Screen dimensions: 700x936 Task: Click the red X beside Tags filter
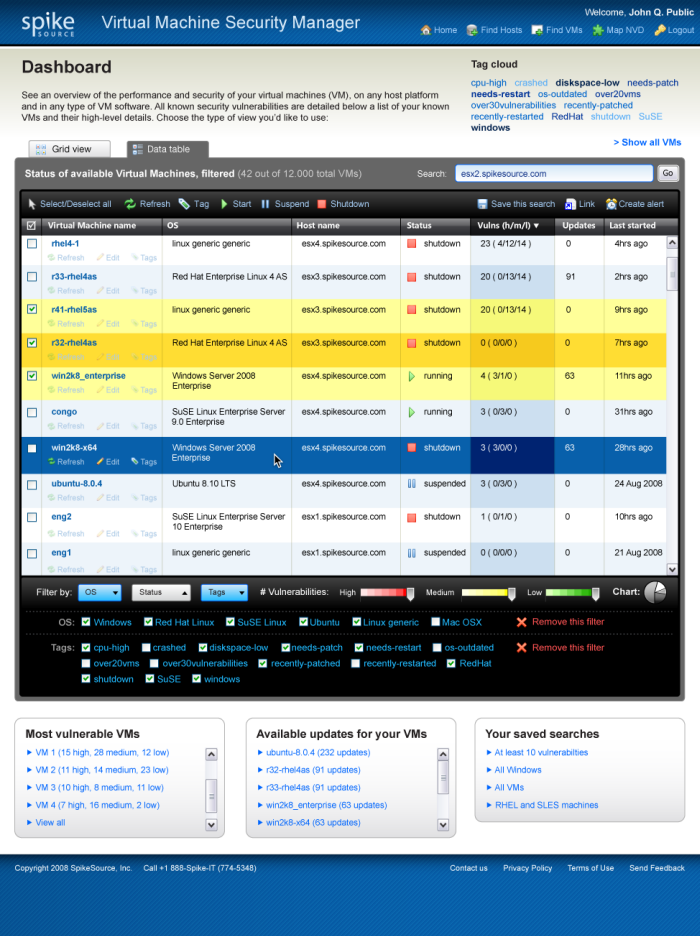pos(522,648)
